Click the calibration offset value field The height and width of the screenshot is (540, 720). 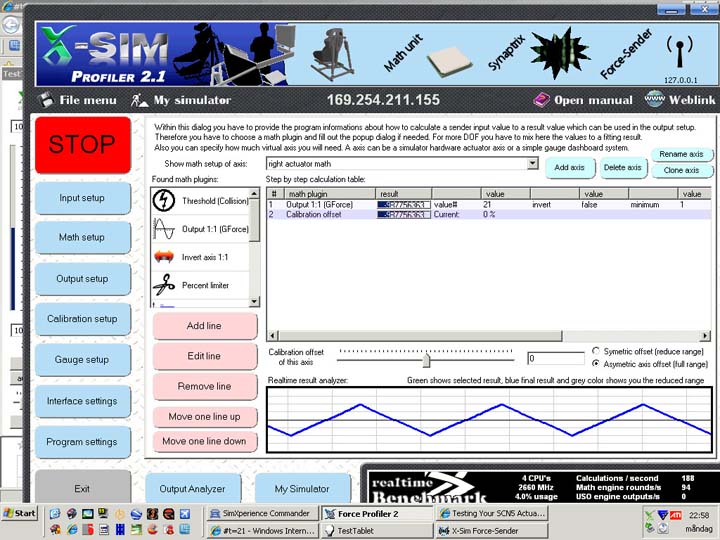tap(556, 358)
